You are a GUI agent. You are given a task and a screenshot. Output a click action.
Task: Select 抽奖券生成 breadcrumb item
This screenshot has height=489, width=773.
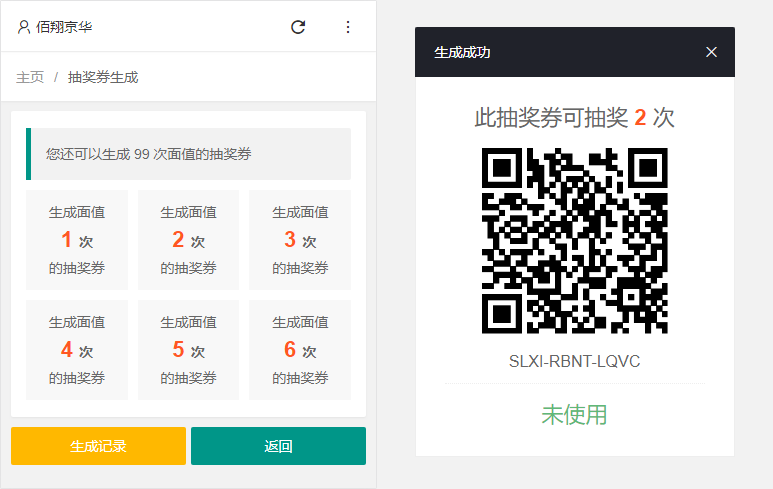(103, 77)
